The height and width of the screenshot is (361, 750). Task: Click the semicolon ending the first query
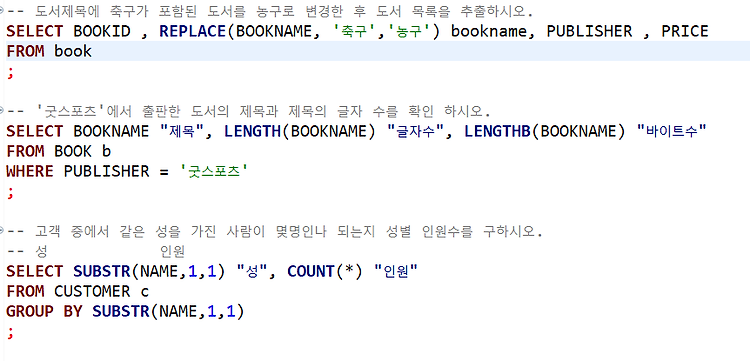[x=11, y=73]
